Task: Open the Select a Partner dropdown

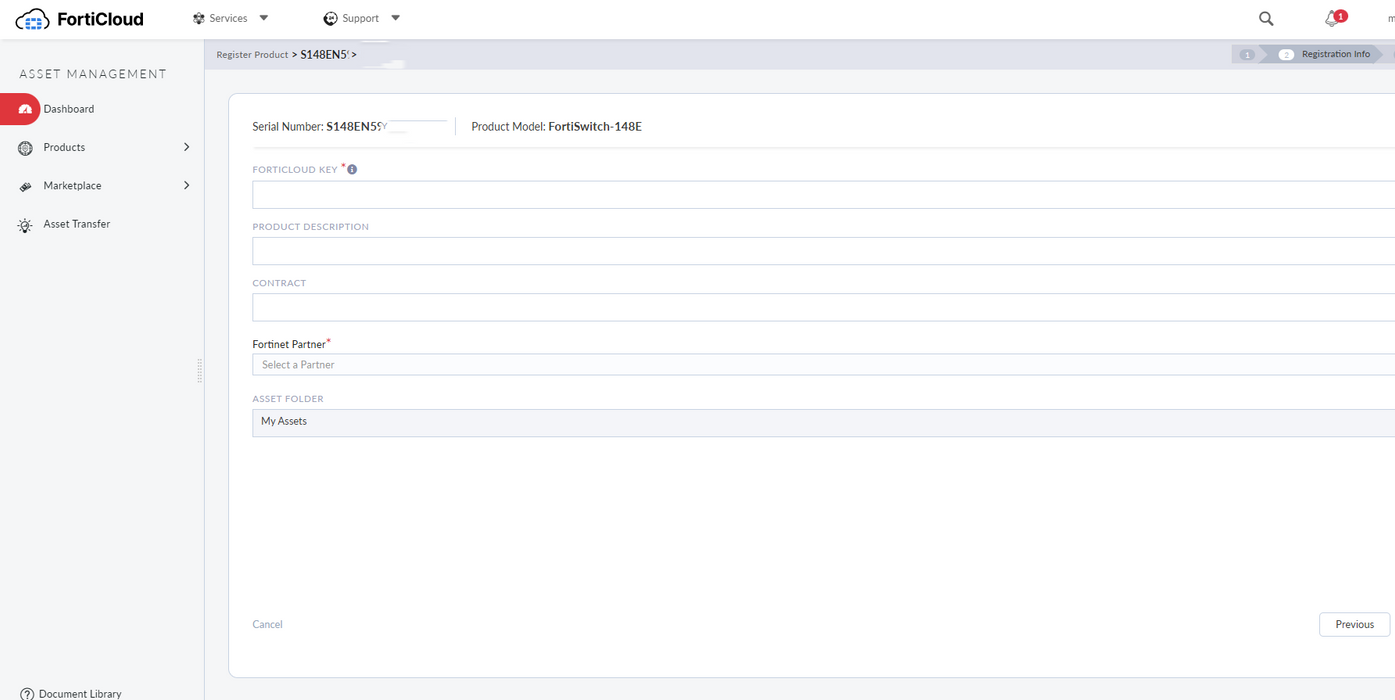Action: click(x=823, y=365)
